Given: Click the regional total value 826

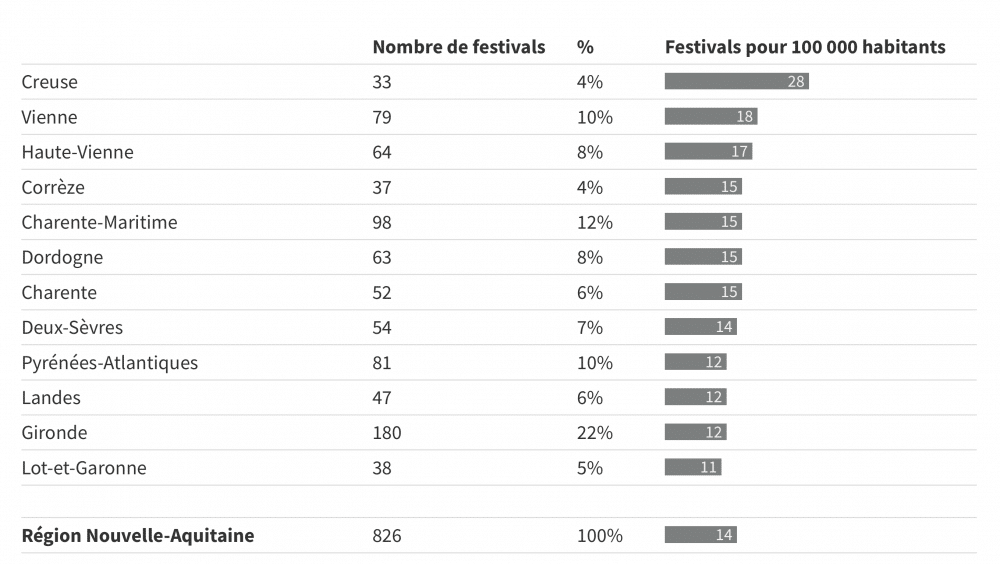Looking at the screenshot, I should click(x=386, y=535).
